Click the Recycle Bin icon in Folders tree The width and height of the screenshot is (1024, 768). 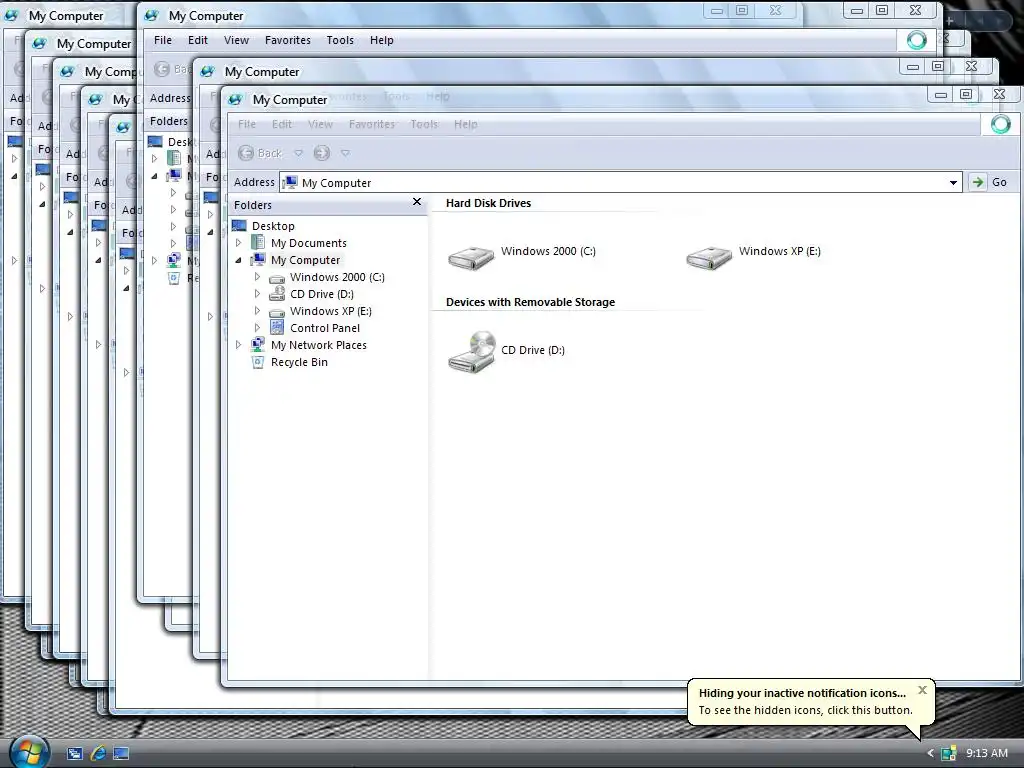click(259, 362)
